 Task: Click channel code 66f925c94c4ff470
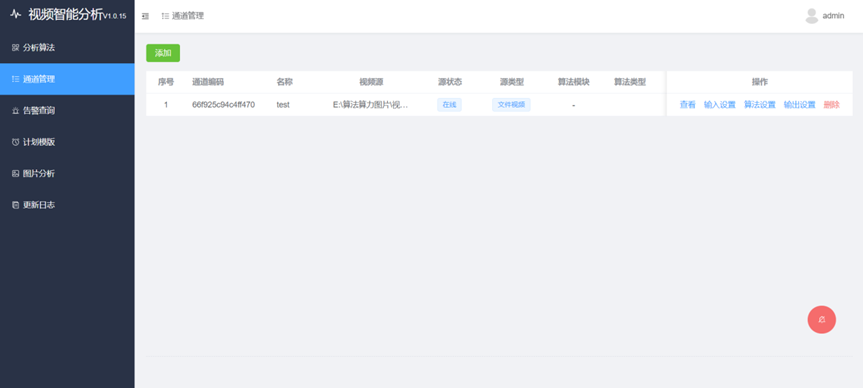223,105
